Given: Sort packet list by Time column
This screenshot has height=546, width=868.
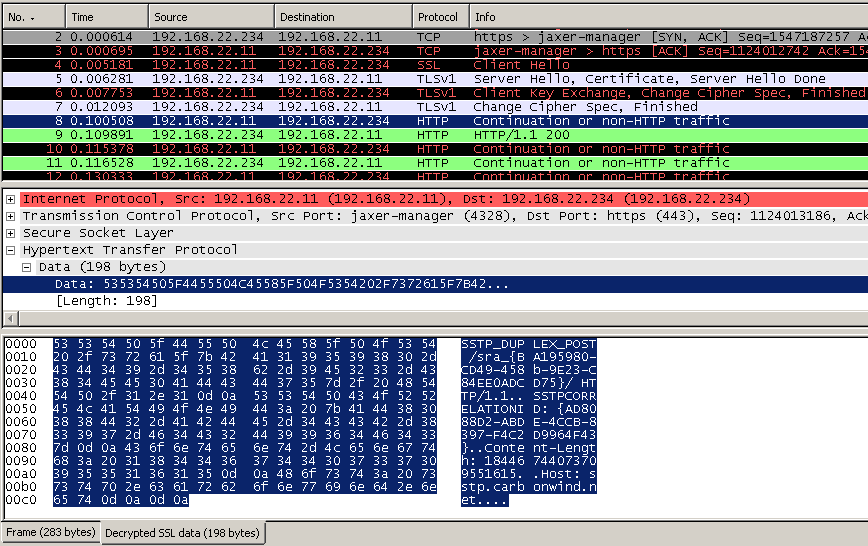Looking at the screenshot, I should (107, 17).
